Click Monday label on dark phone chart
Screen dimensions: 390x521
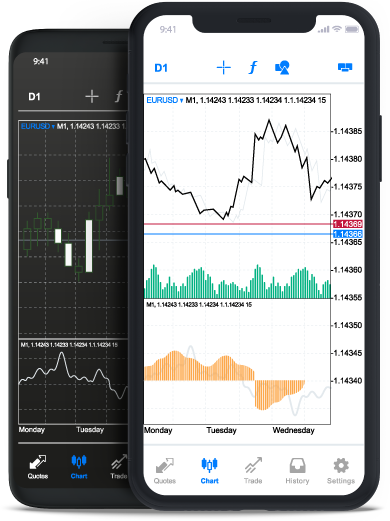click(x=32, y=429)
